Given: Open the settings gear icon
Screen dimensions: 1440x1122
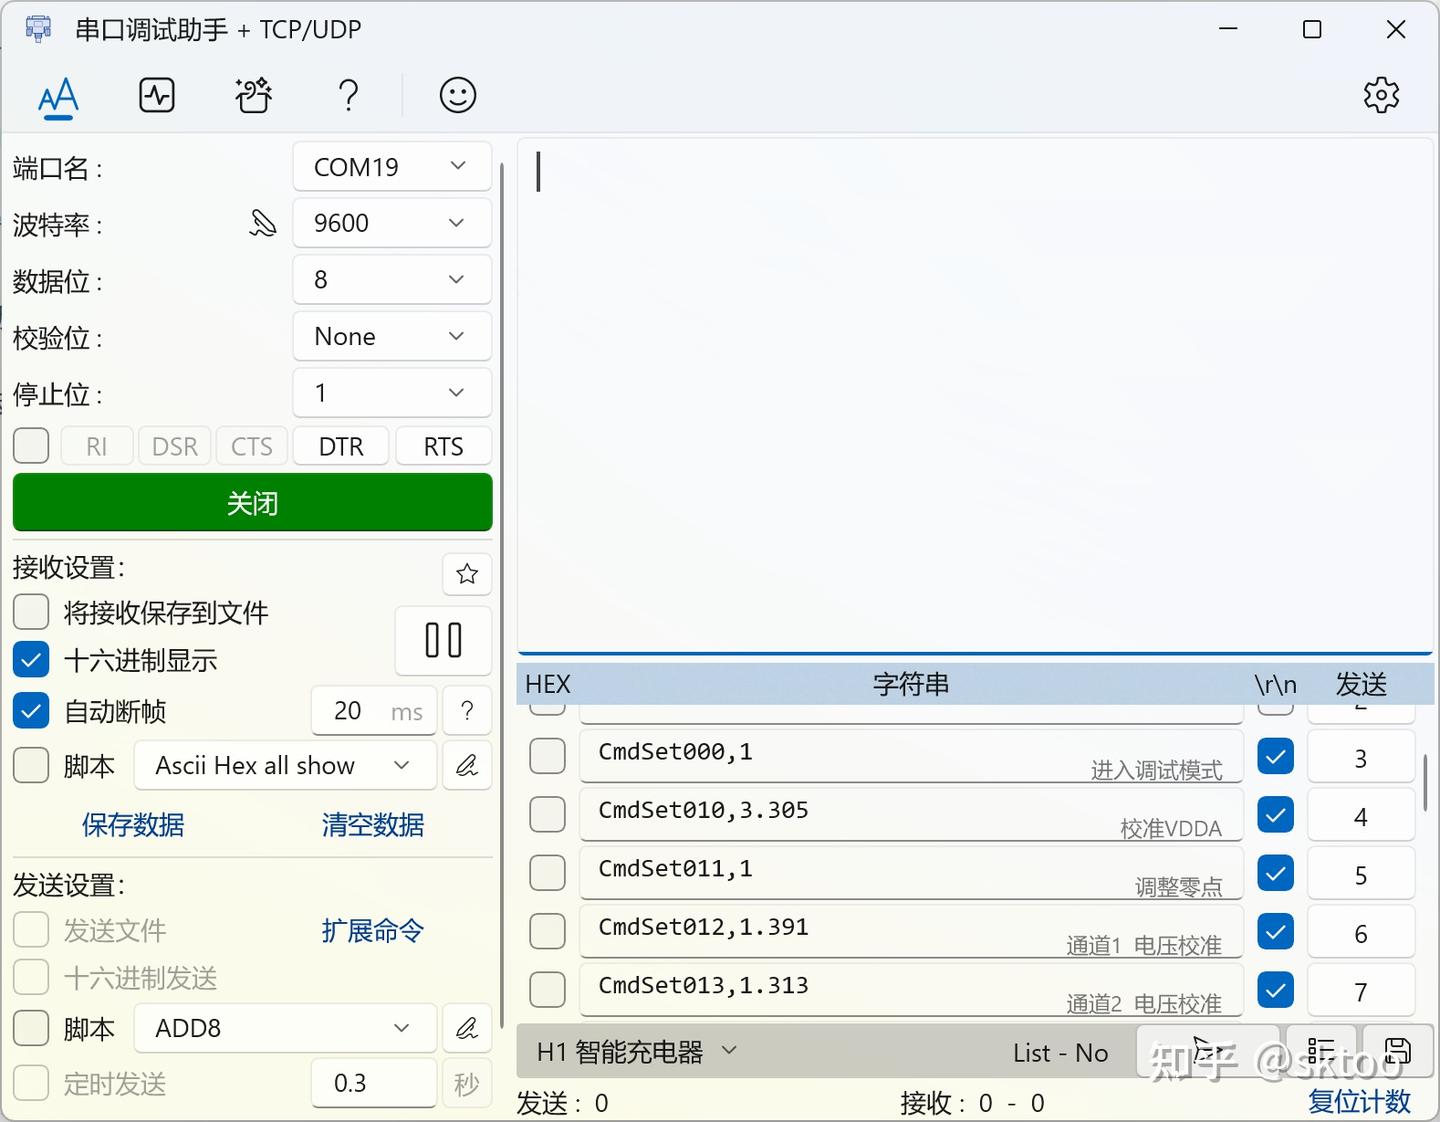Looking at the screenshot, I should (1381, 95).
